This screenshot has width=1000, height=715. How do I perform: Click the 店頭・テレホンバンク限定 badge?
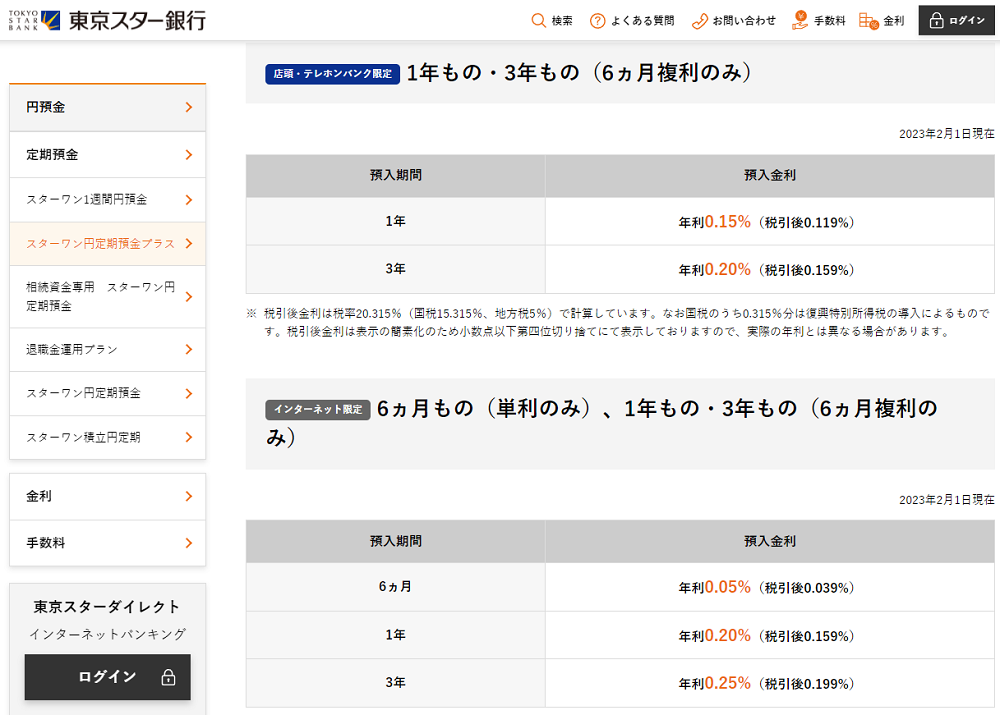click(x=332, y=74)
